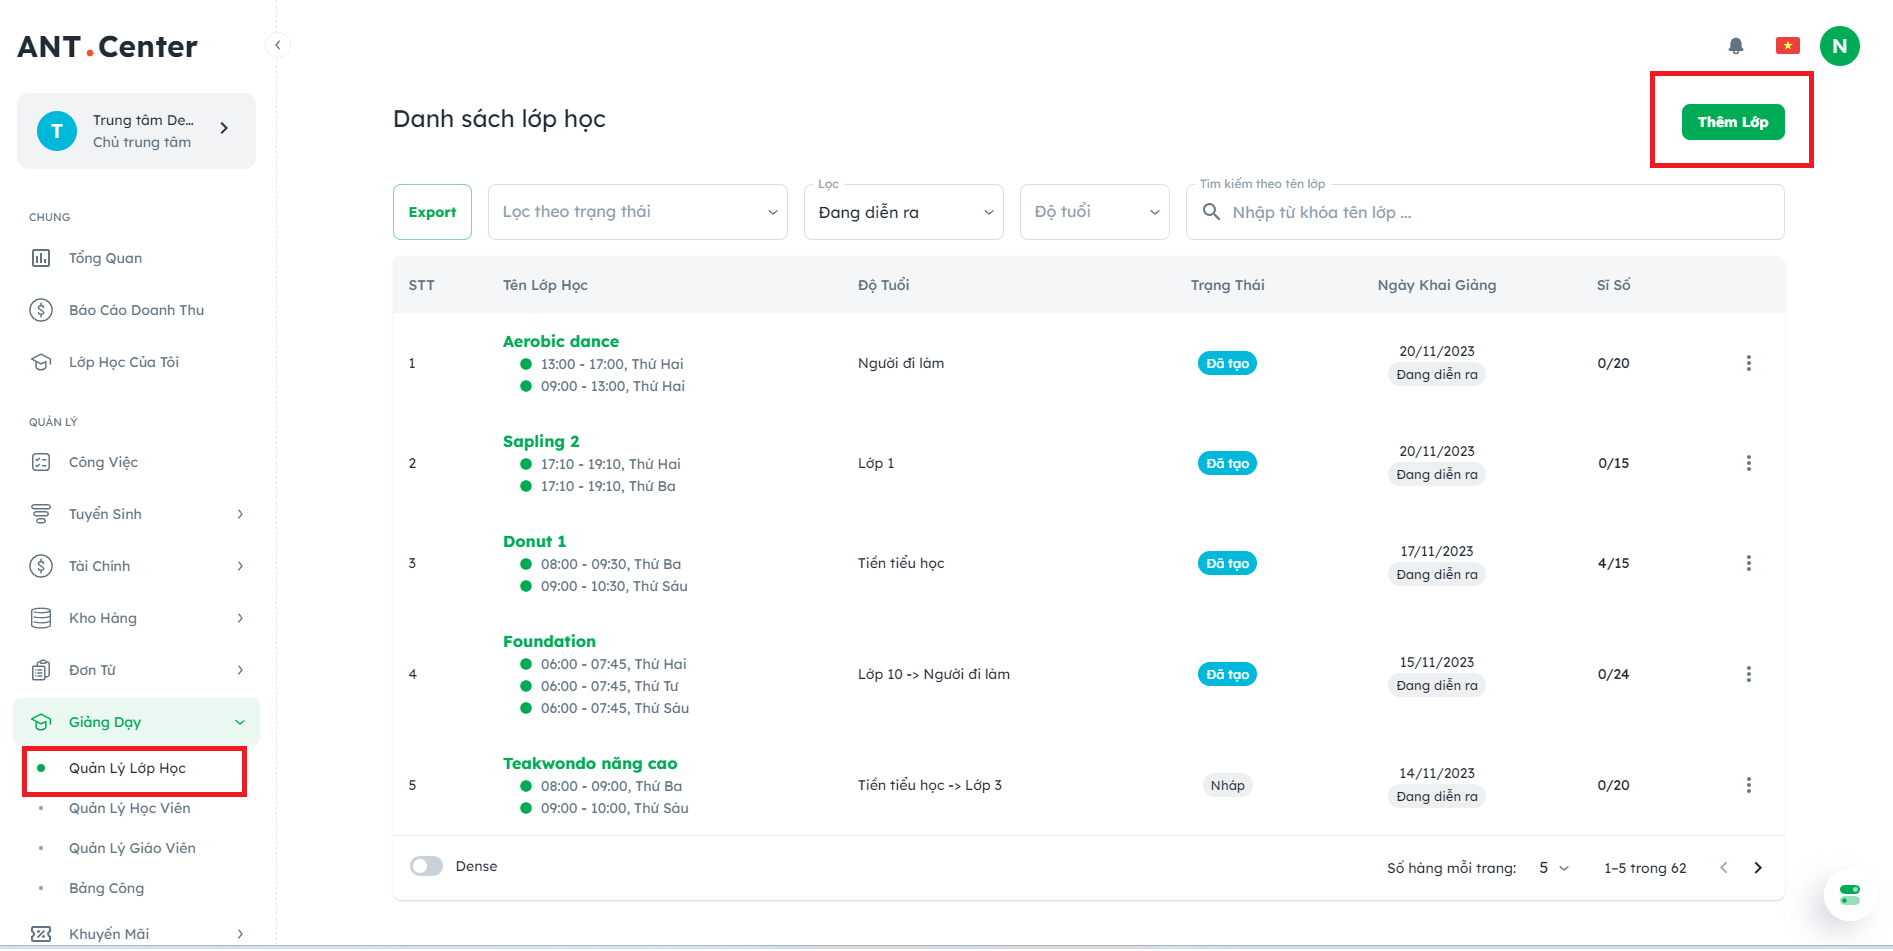
Task: Click the floating settings widget icon
Action: [x=1849, y=894]
